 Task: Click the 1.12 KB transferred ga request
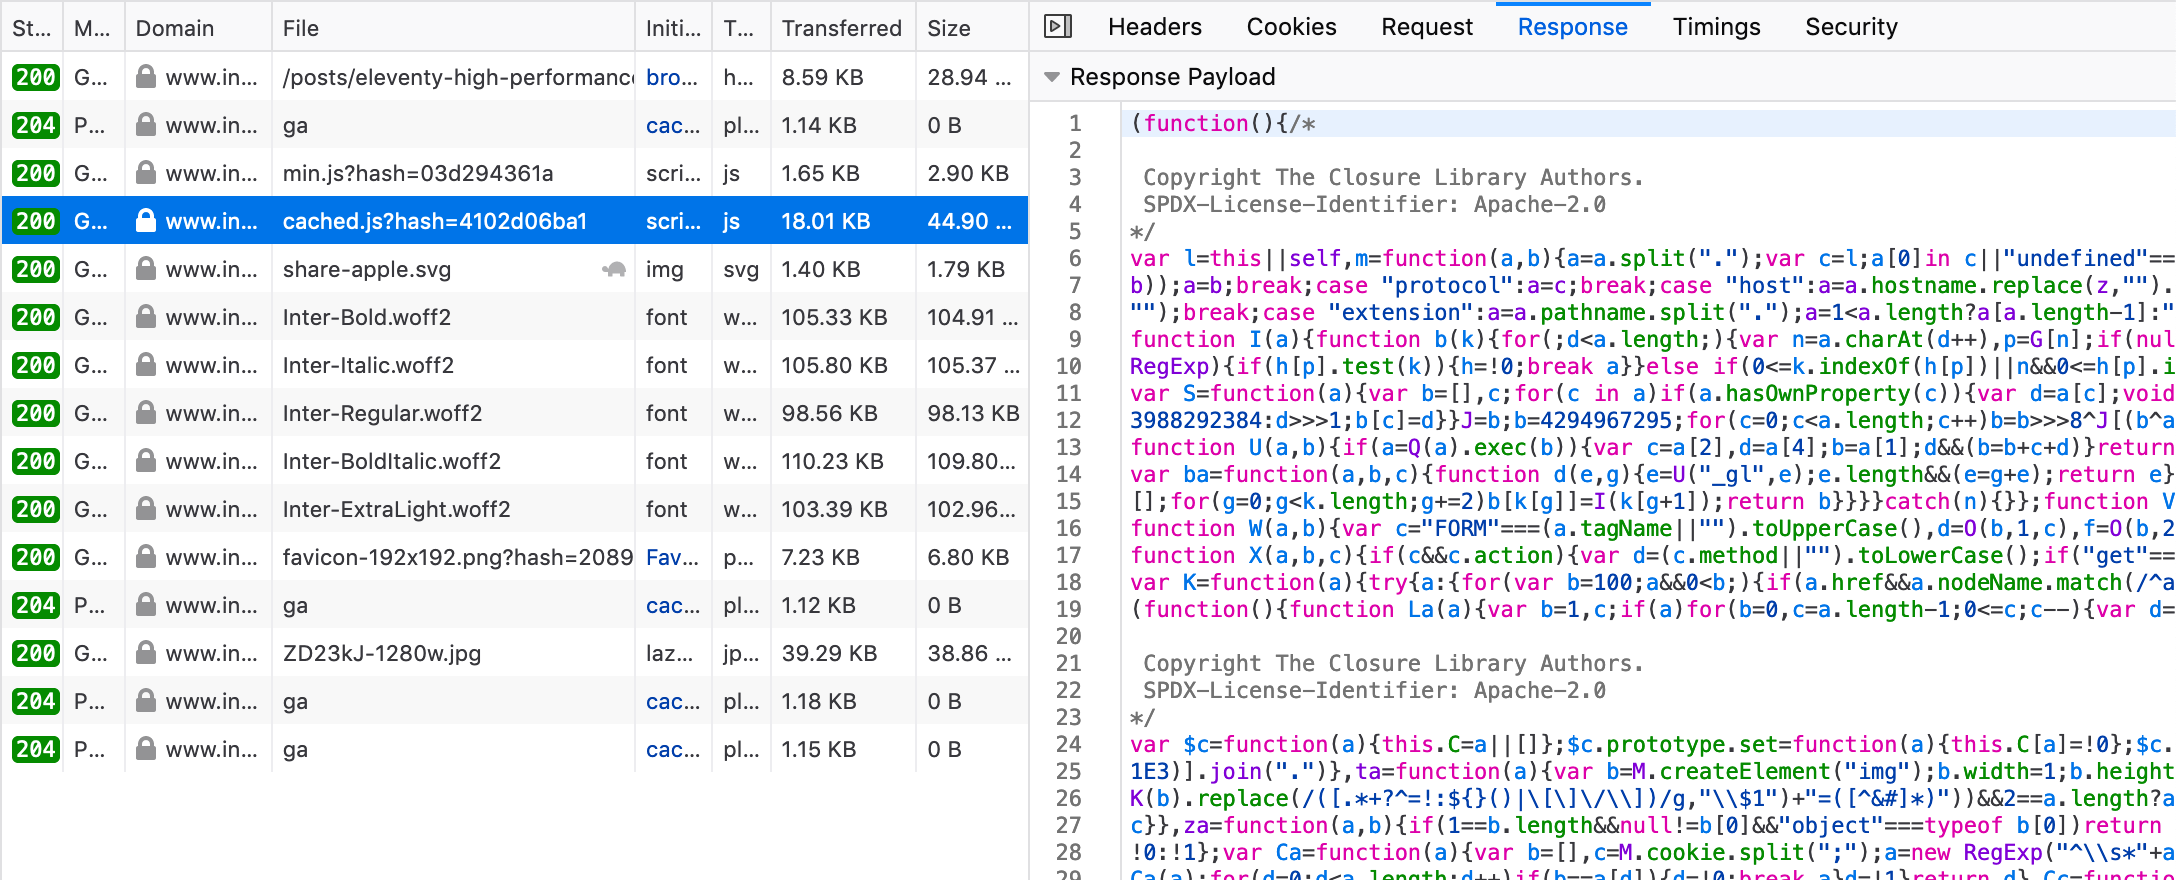point(515,604)
